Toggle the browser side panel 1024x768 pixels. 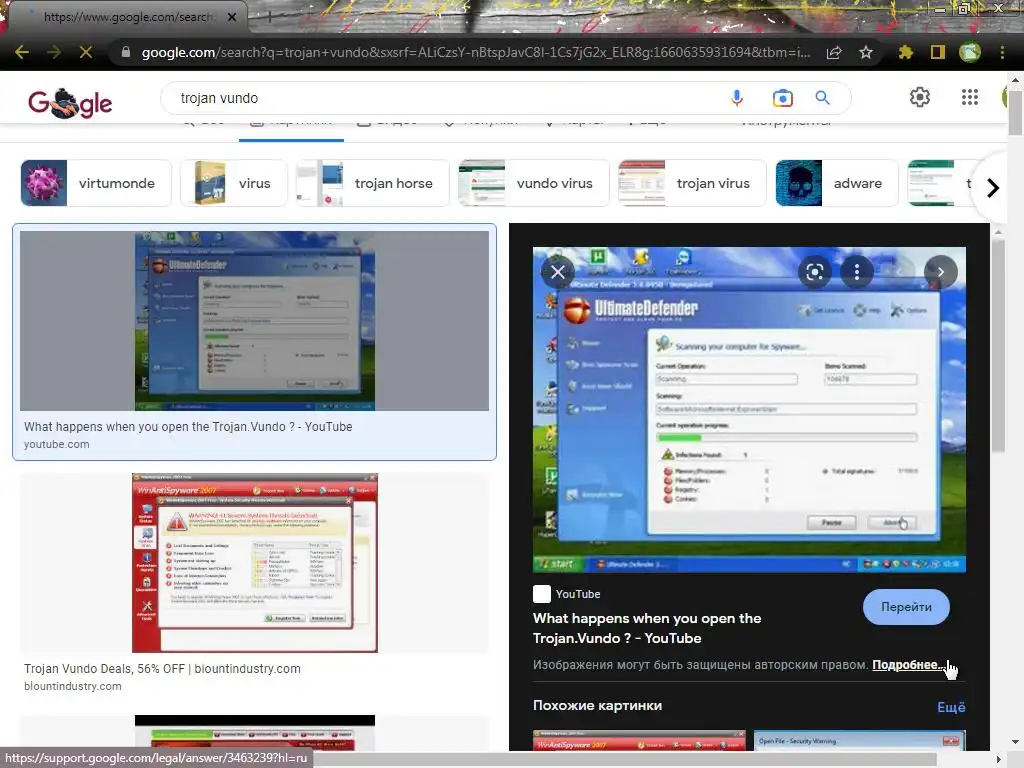pos(938,52)
